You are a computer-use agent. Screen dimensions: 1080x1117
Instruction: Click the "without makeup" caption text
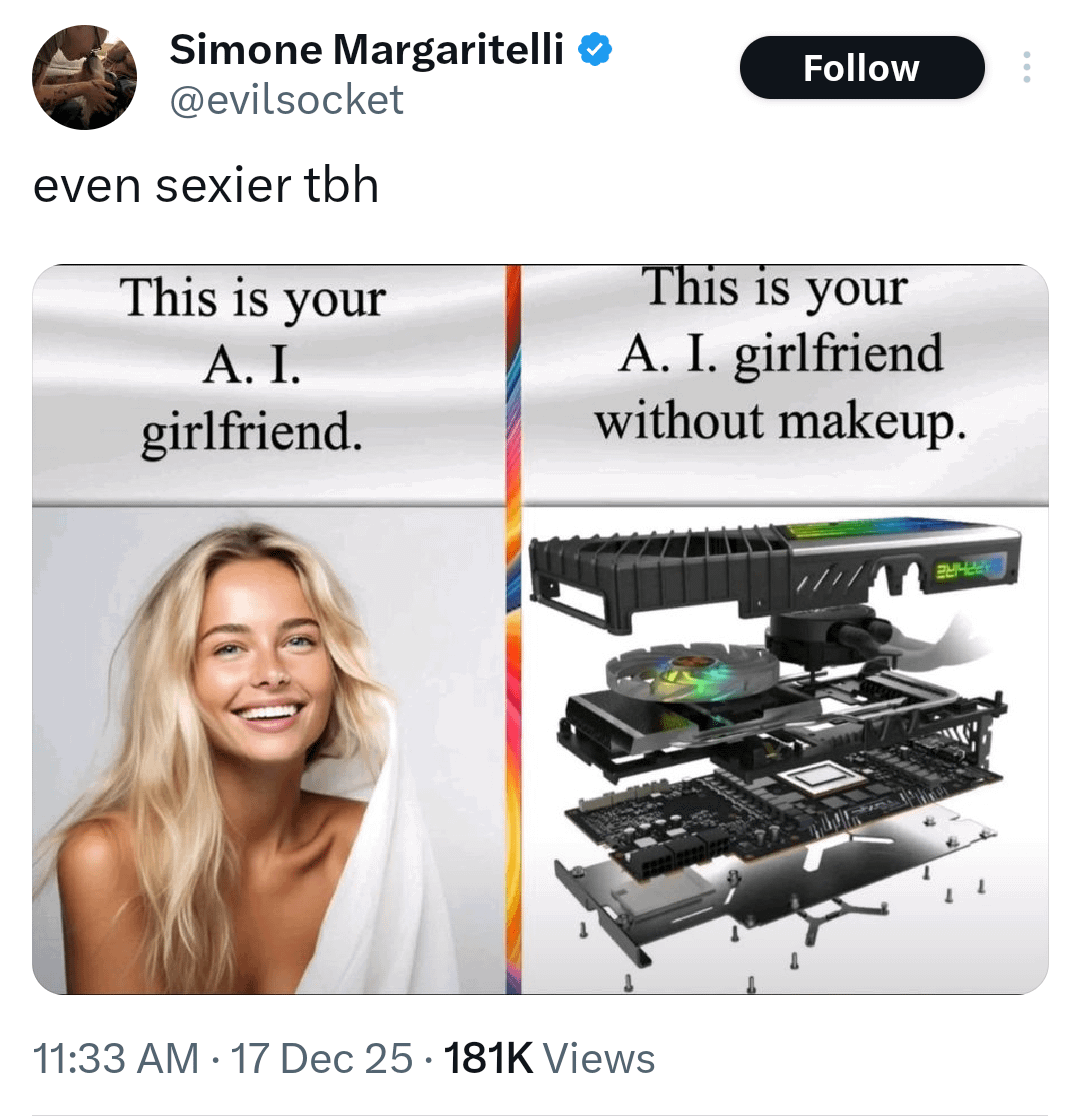781,422
